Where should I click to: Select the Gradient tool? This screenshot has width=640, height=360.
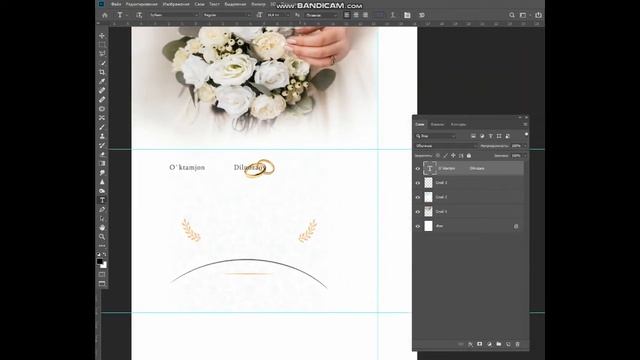102,163
